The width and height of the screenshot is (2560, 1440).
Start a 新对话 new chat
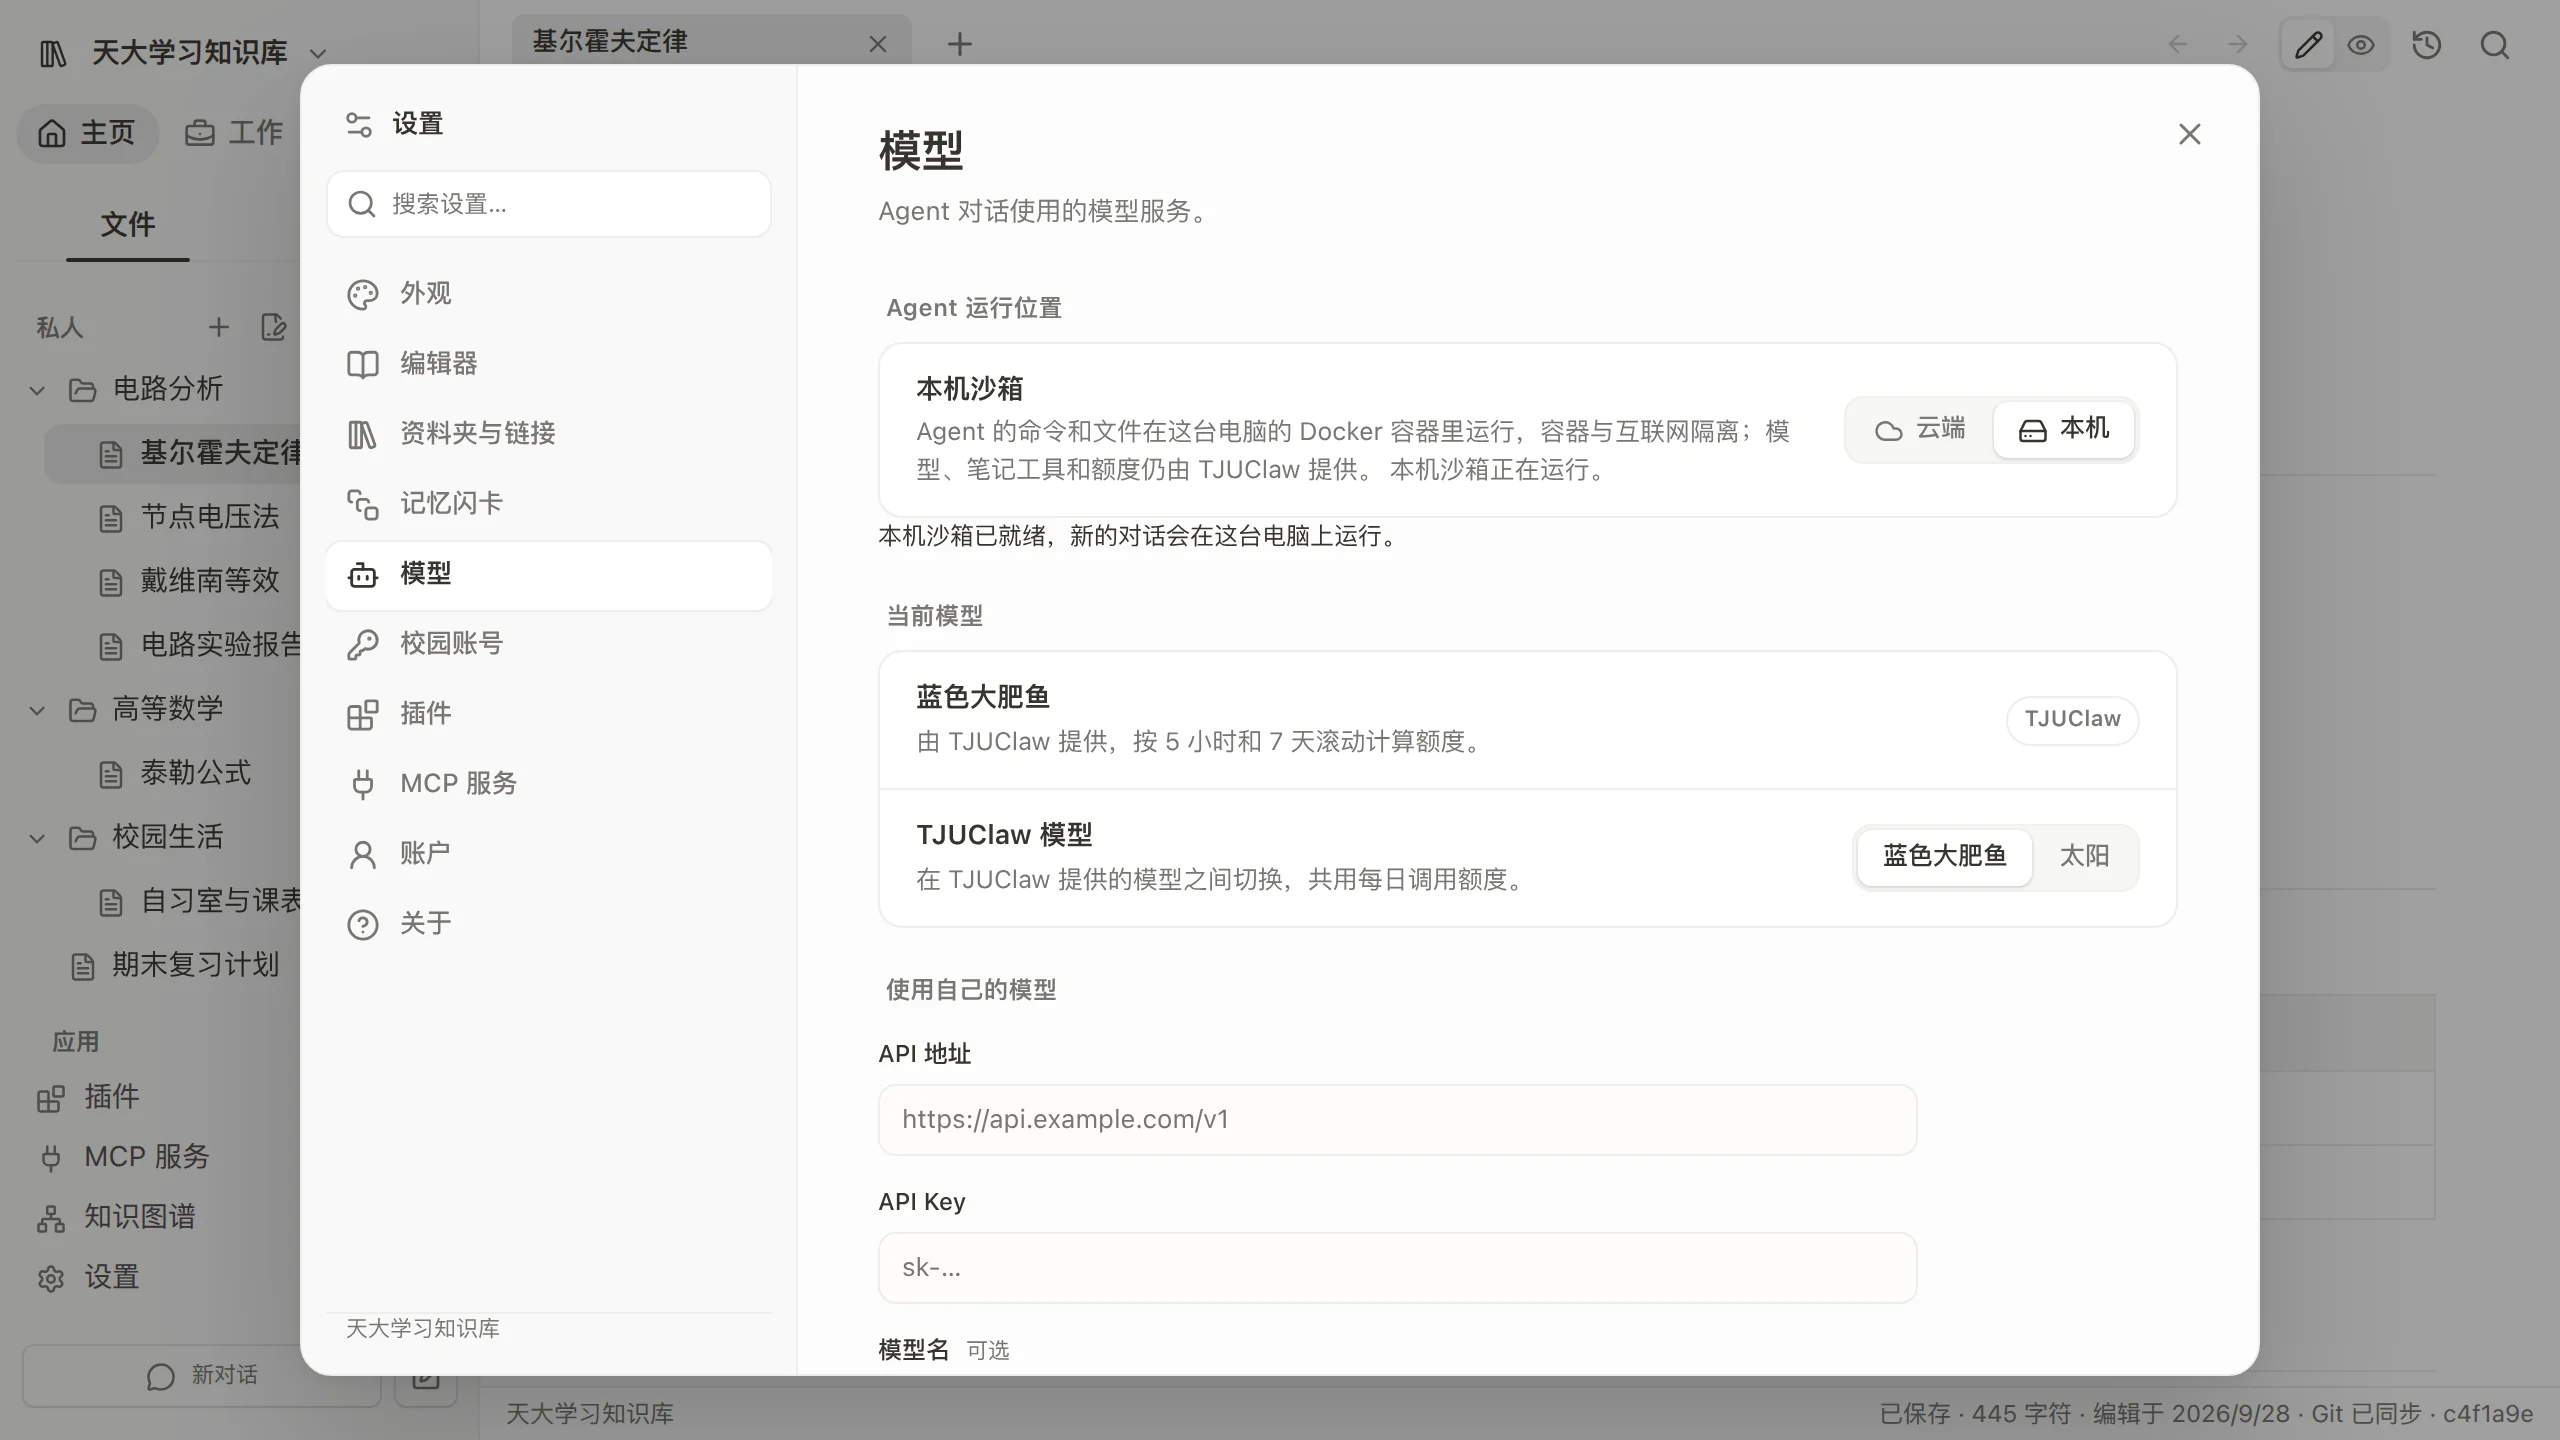[x=202, y=1376]
